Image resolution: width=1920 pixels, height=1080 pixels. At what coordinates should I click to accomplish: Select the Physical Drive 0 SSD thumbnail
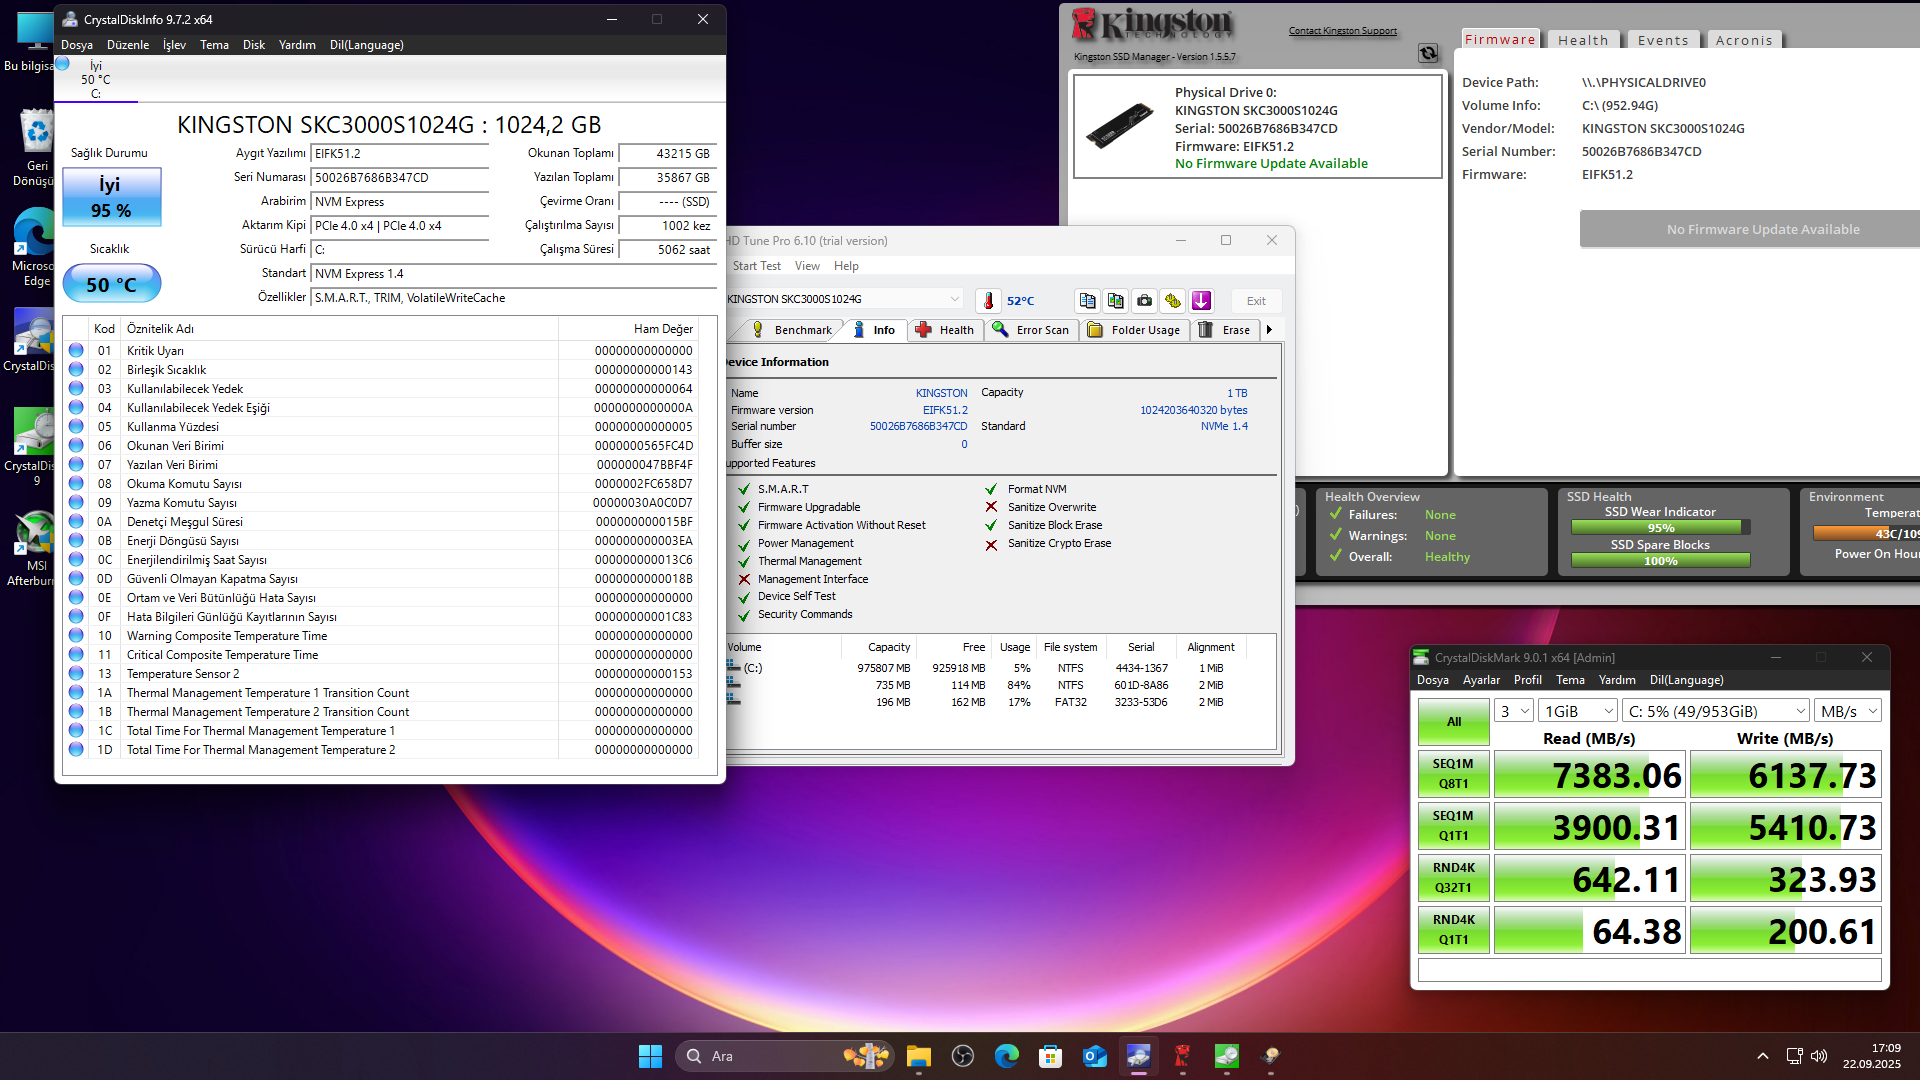pyautogui.click(x=1120, y=126)
